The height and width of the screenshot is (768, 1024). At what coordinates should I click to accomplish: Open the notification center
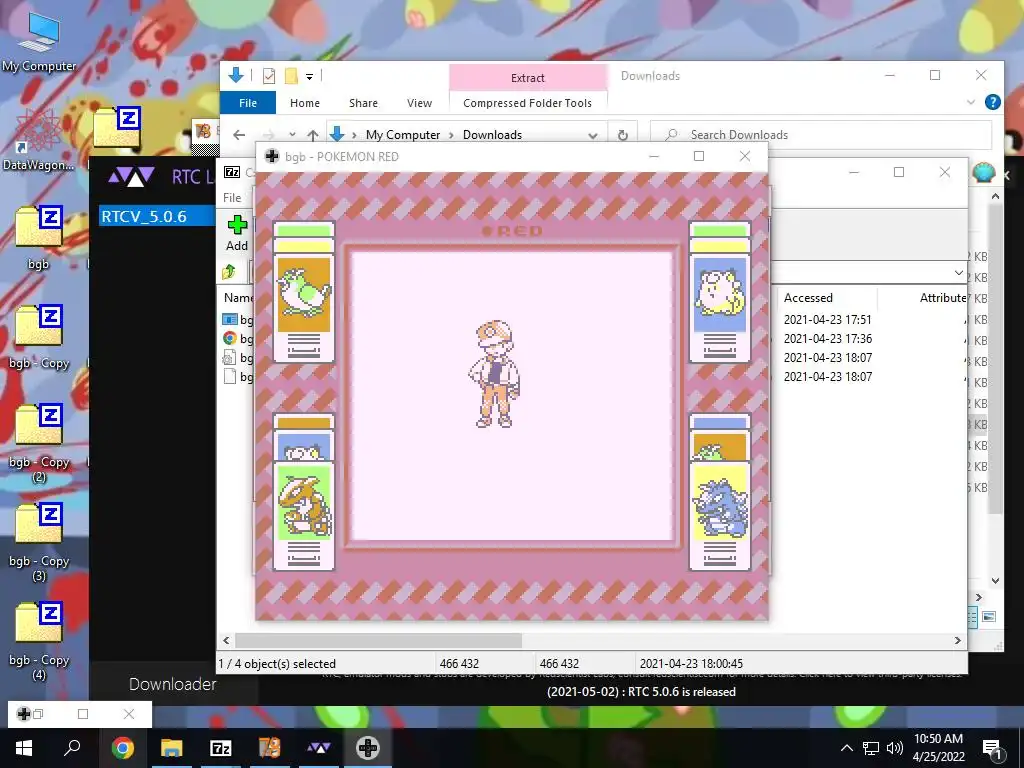pos(993,748)
